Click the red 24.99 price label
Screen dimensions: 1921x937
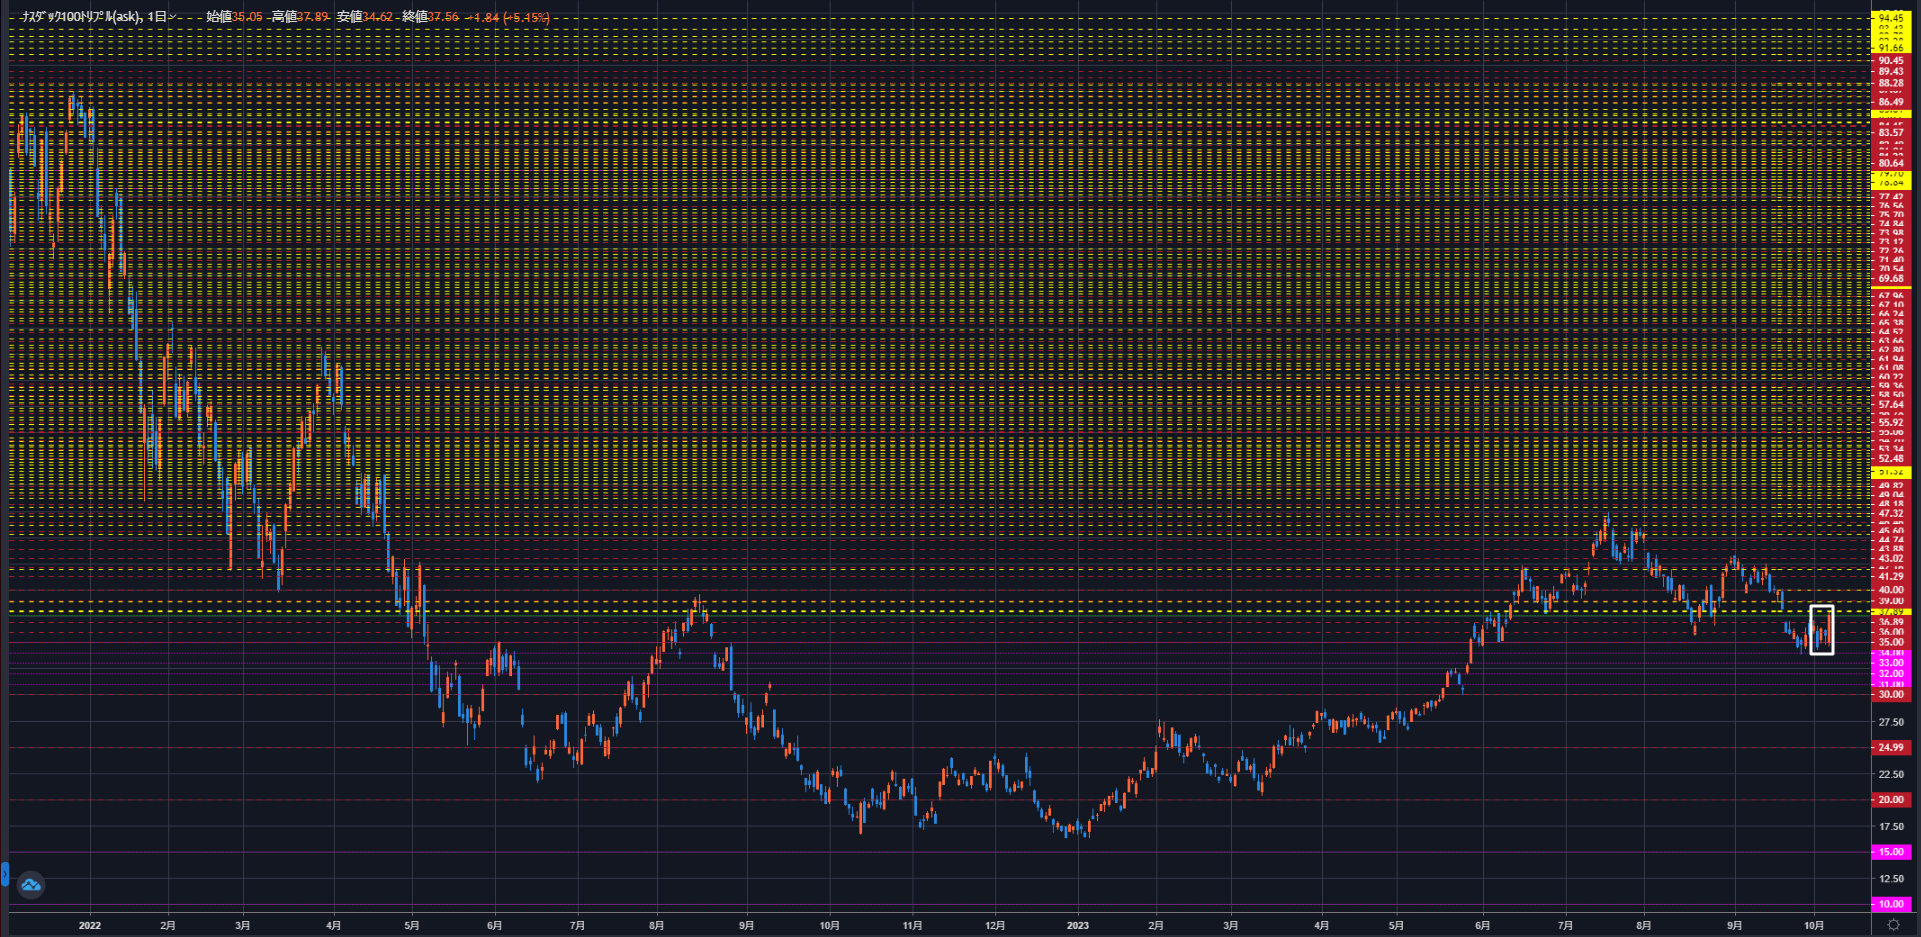1890,747
